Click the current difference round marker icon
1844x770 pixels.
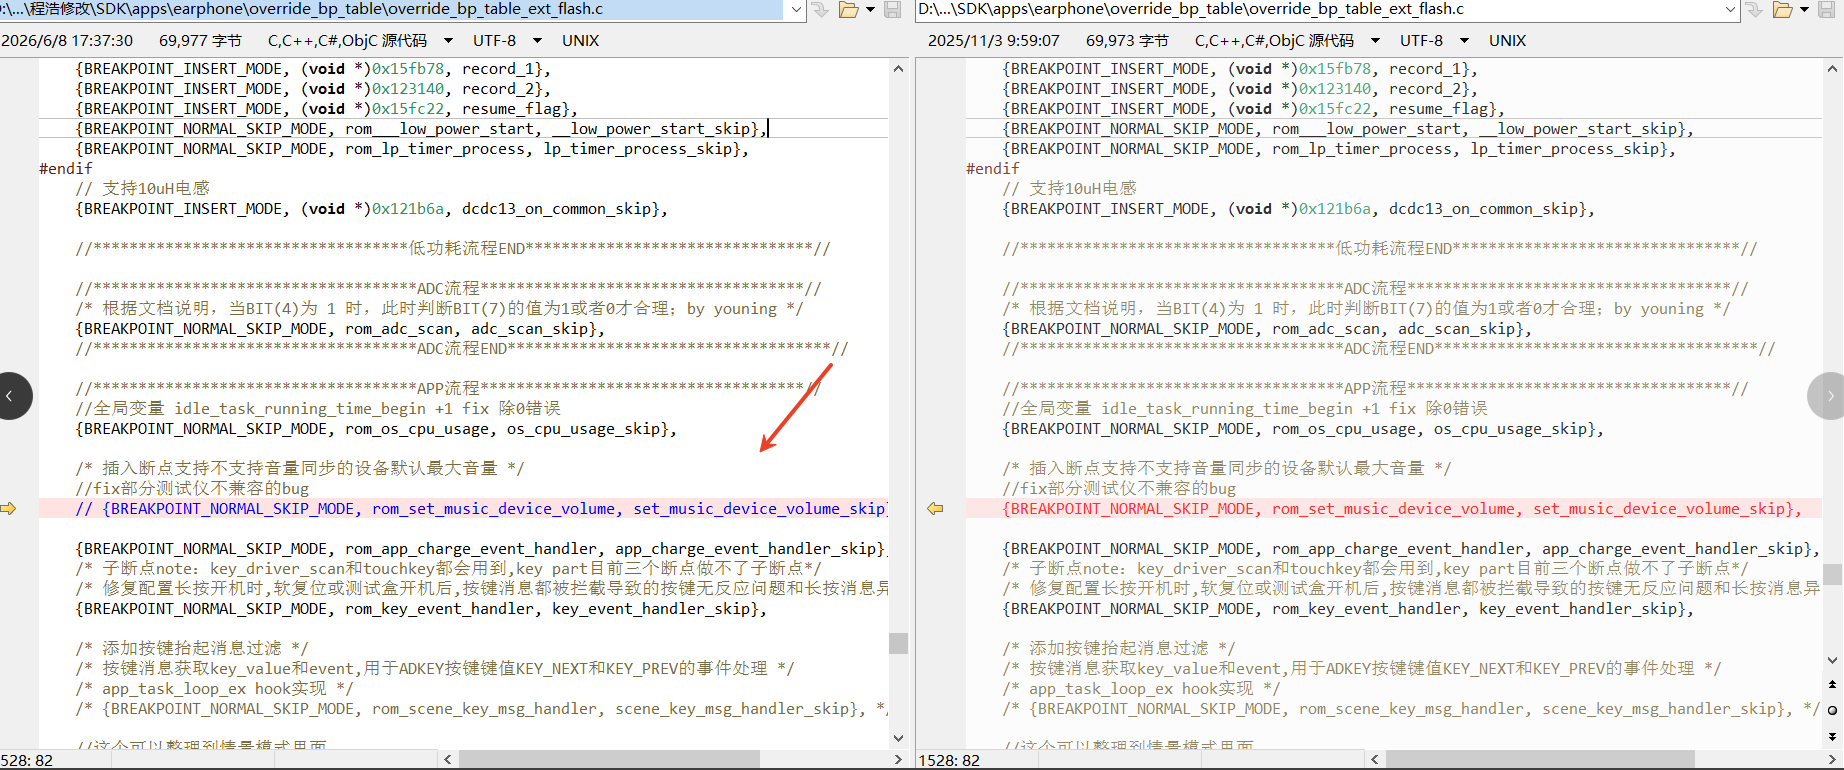[1832, 710]
